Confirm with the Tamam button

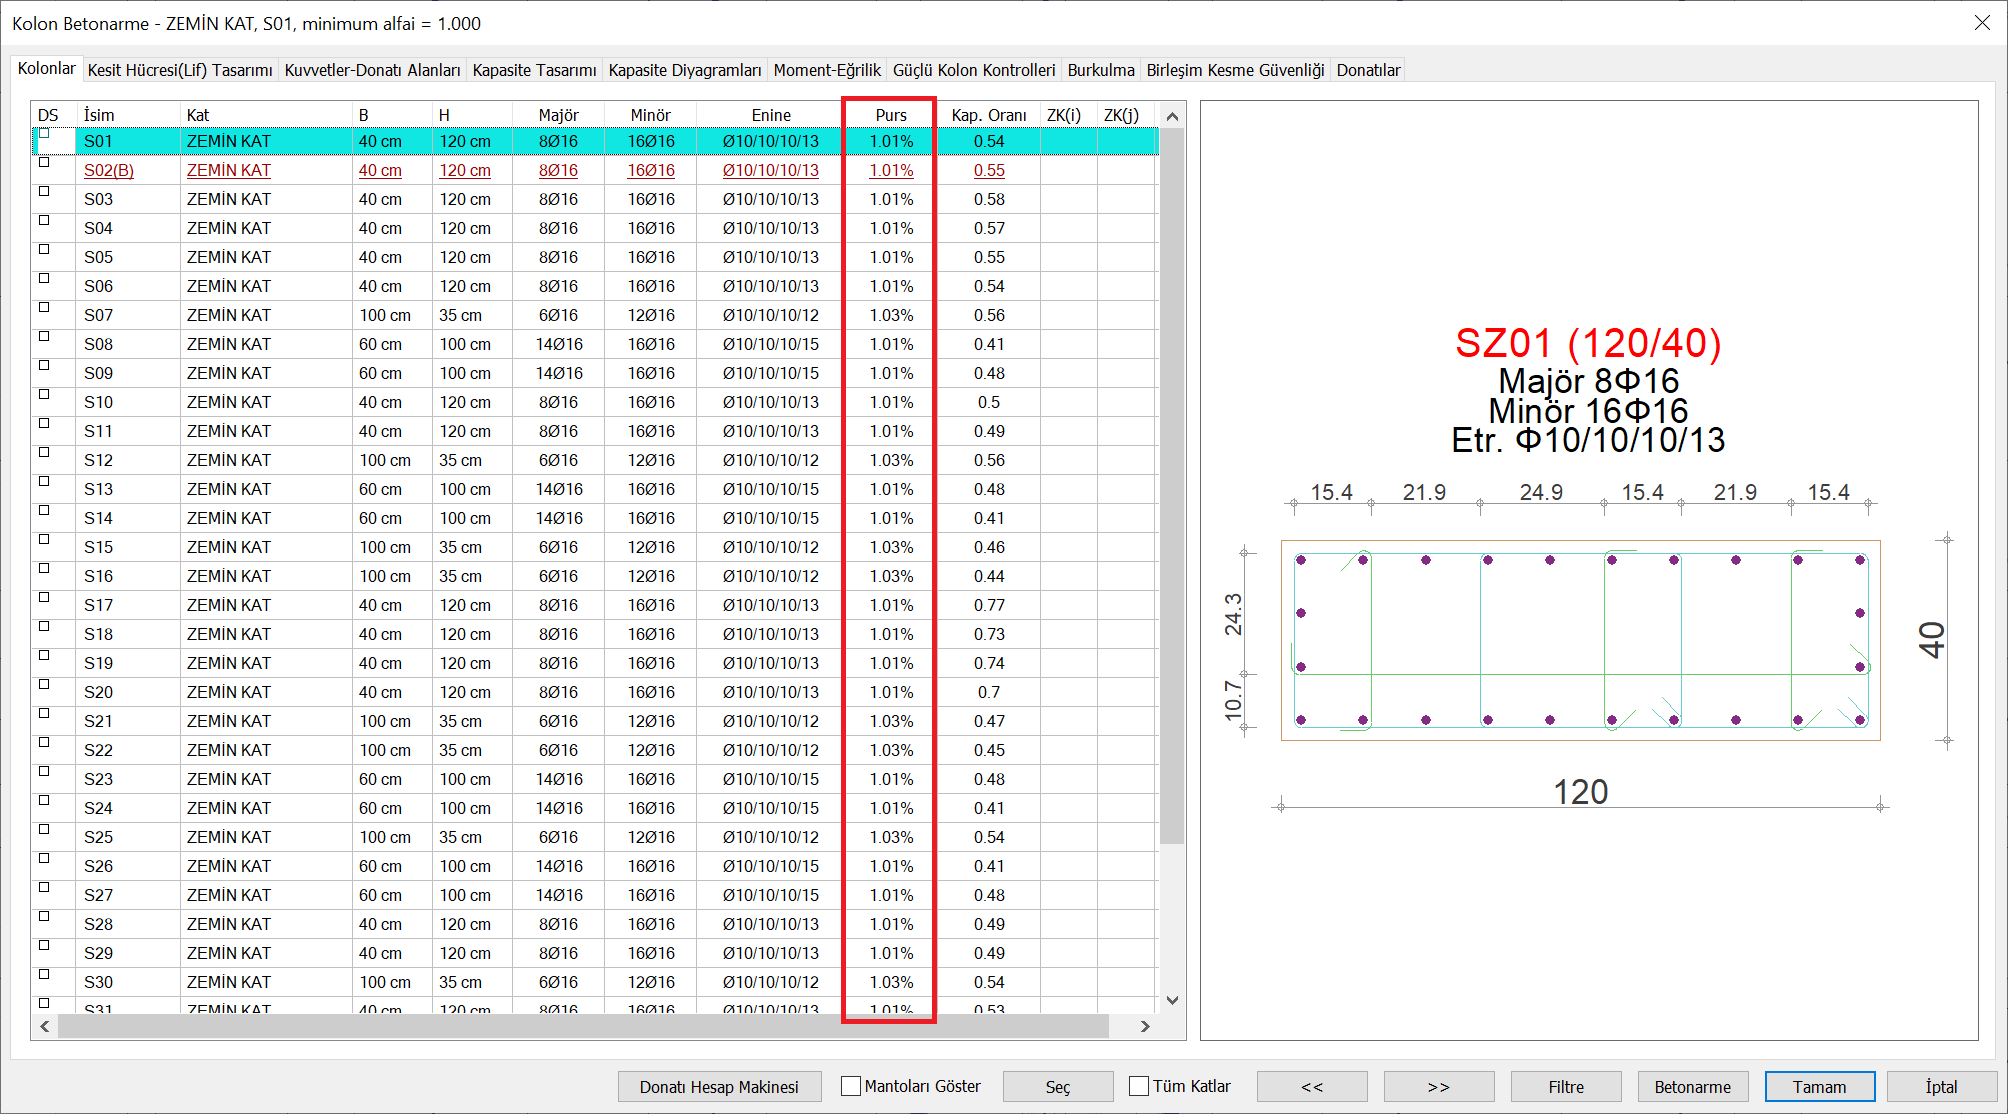(1819, 1087)
